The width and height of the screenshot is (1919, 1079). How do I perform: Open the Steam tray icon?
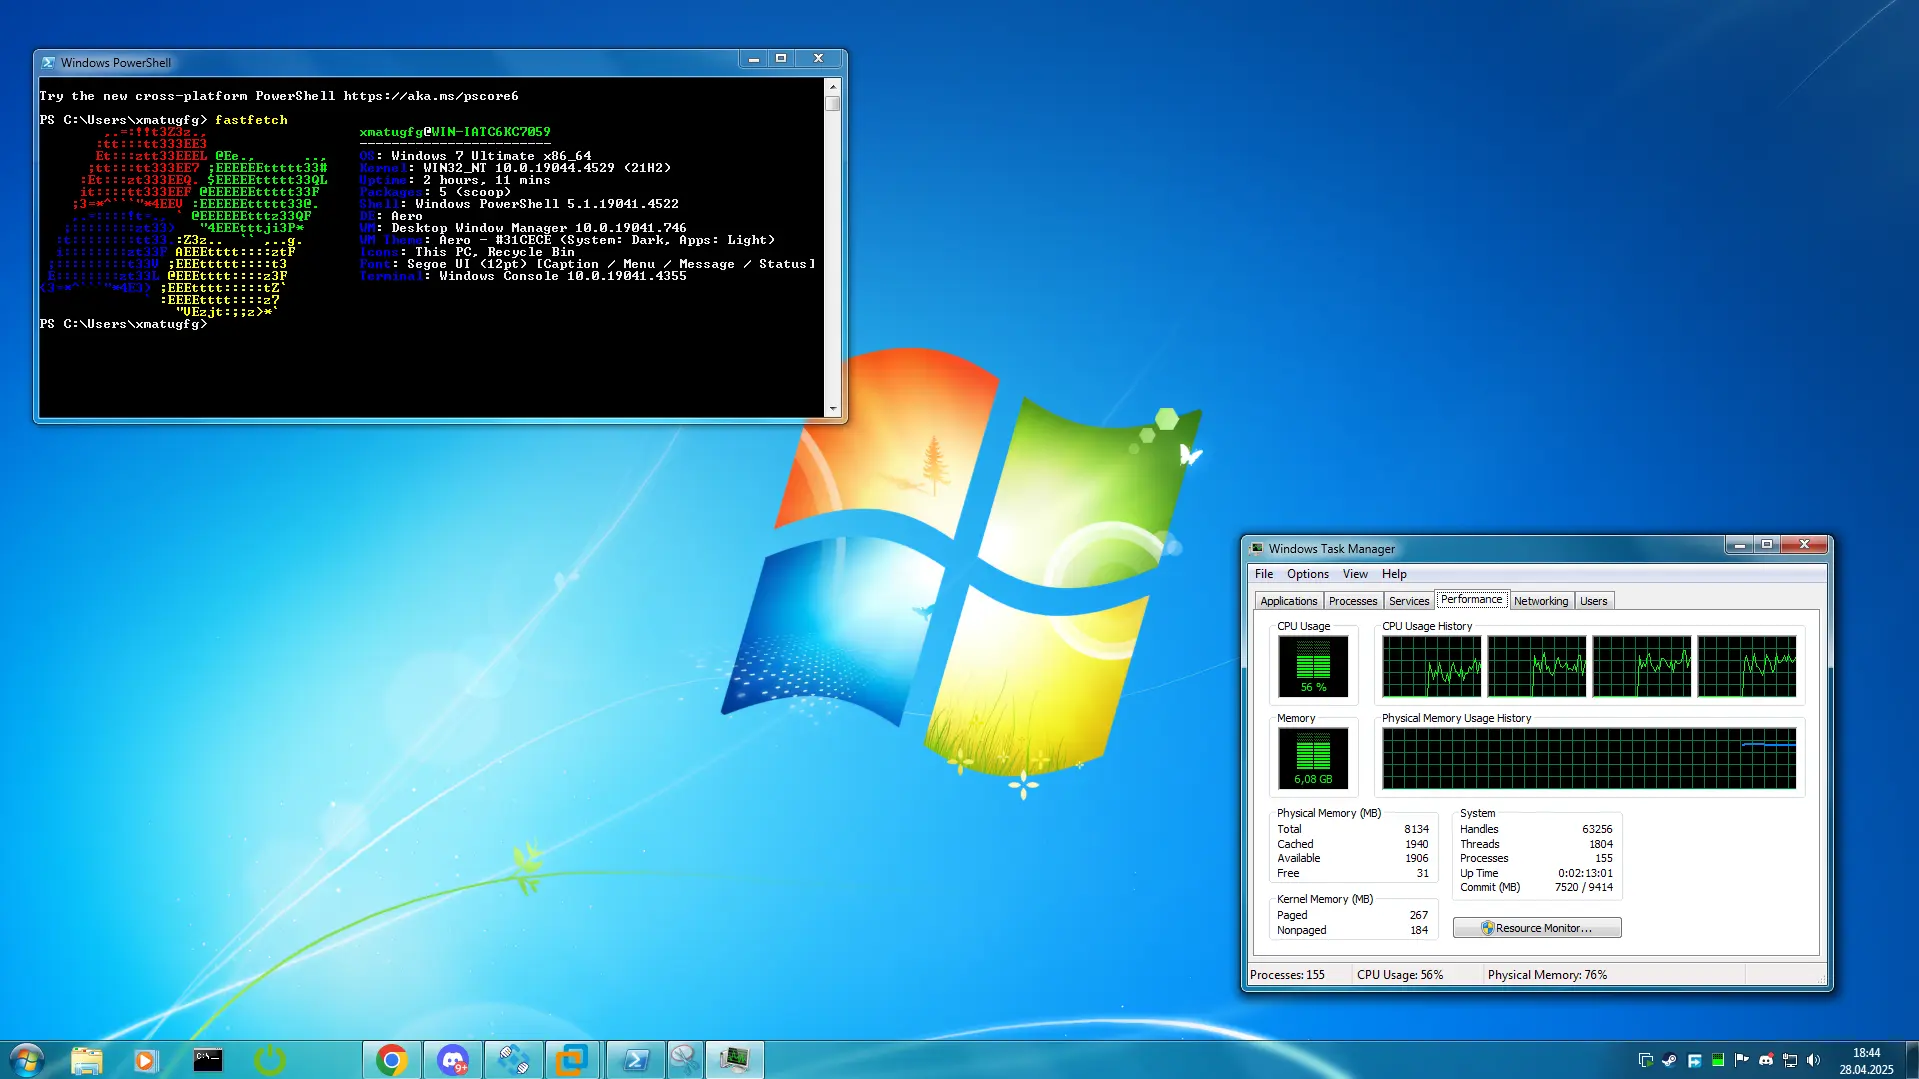tap(1670, 1060)
